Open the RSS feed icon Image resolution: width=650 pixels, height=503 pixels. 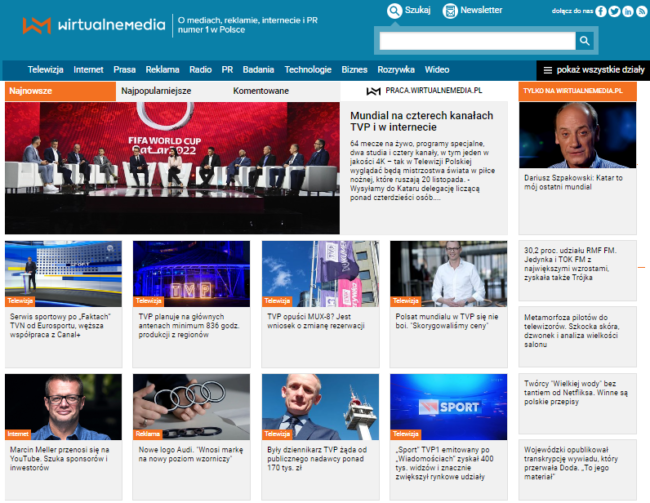[642, 11]
